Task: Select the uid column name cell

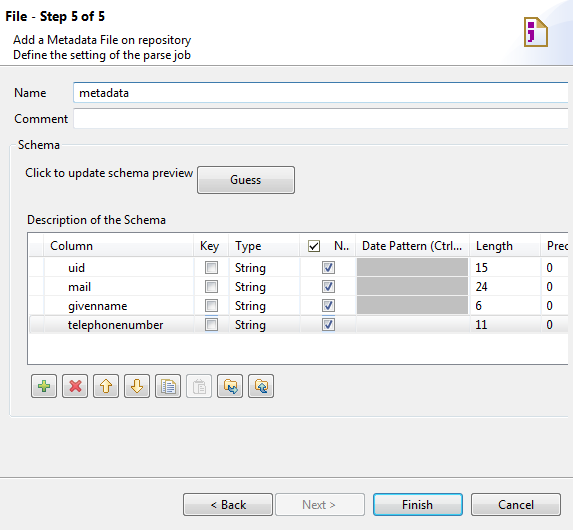Action: (x=118, y=268)
